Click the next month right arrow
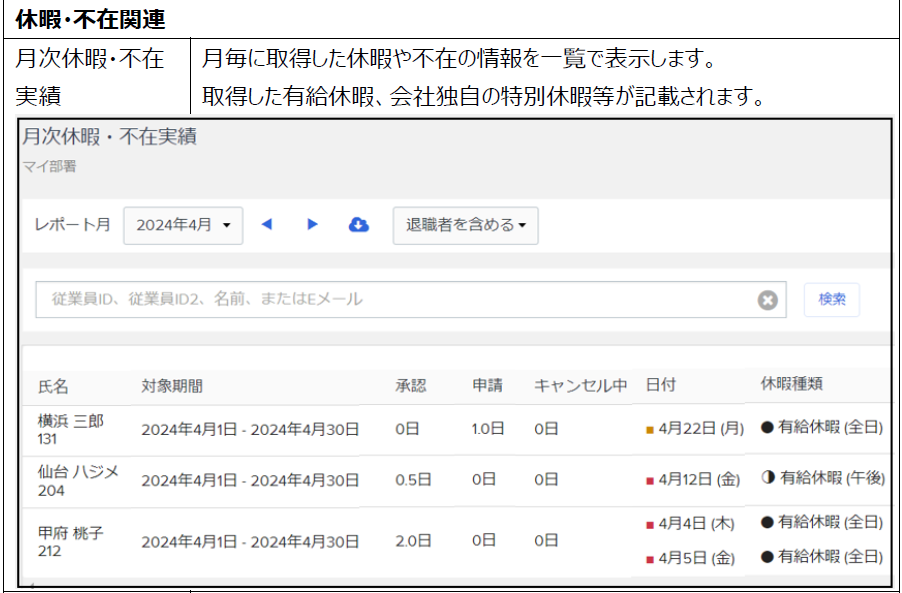The image size is (902, 593). (x=312, y=225)
